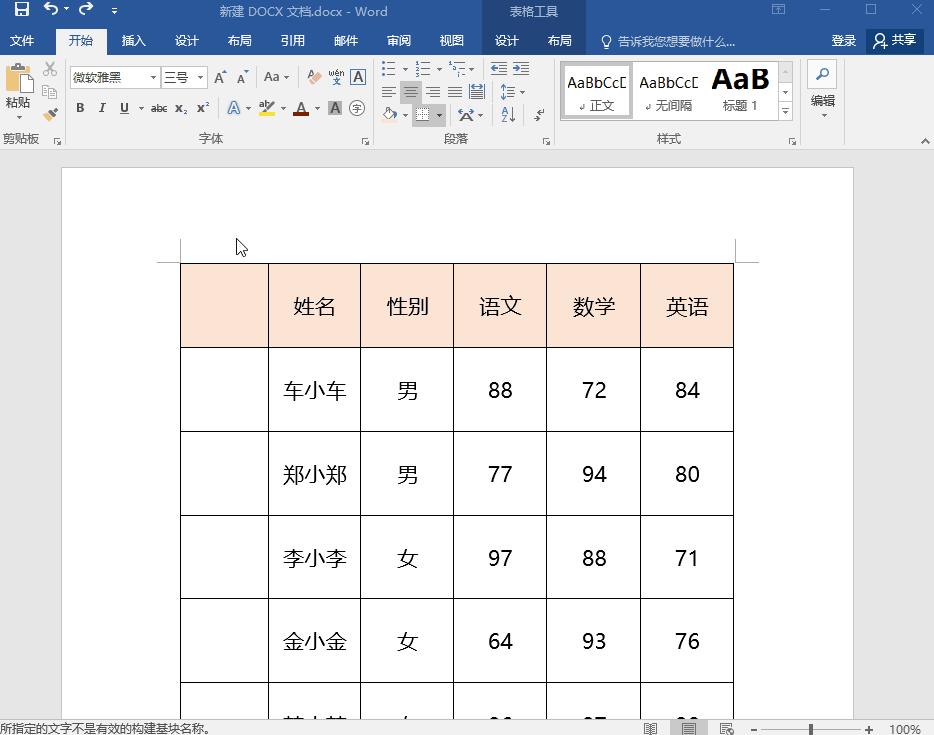
Task: Toggle center paragraph alignment
Action: coord(410,92)
